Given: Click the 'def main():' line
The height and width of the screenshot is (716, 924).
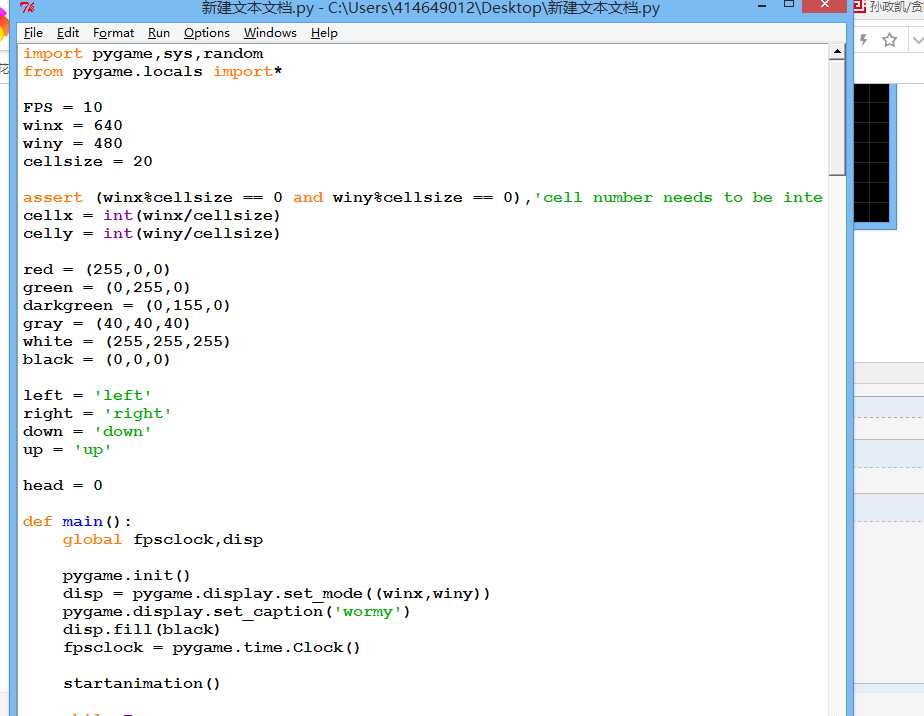Looking at the screenshot, I should pos(77,522).
